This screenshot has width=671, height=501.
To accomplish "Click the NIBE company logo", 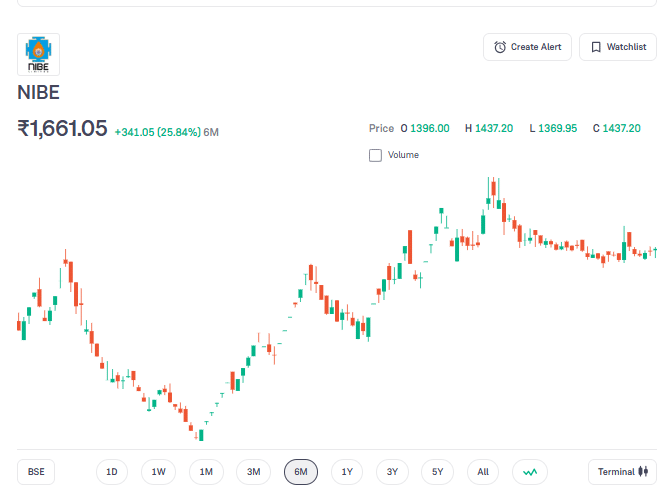I will point(38,54).
